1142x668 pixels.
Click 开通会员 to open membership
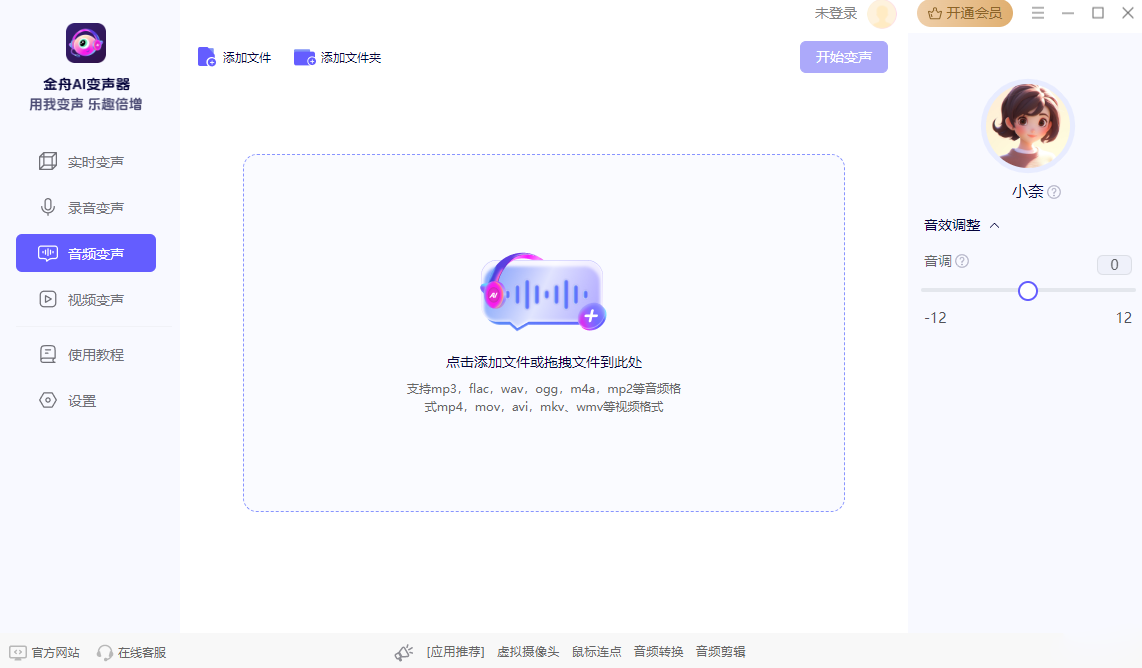pos(964,14)
